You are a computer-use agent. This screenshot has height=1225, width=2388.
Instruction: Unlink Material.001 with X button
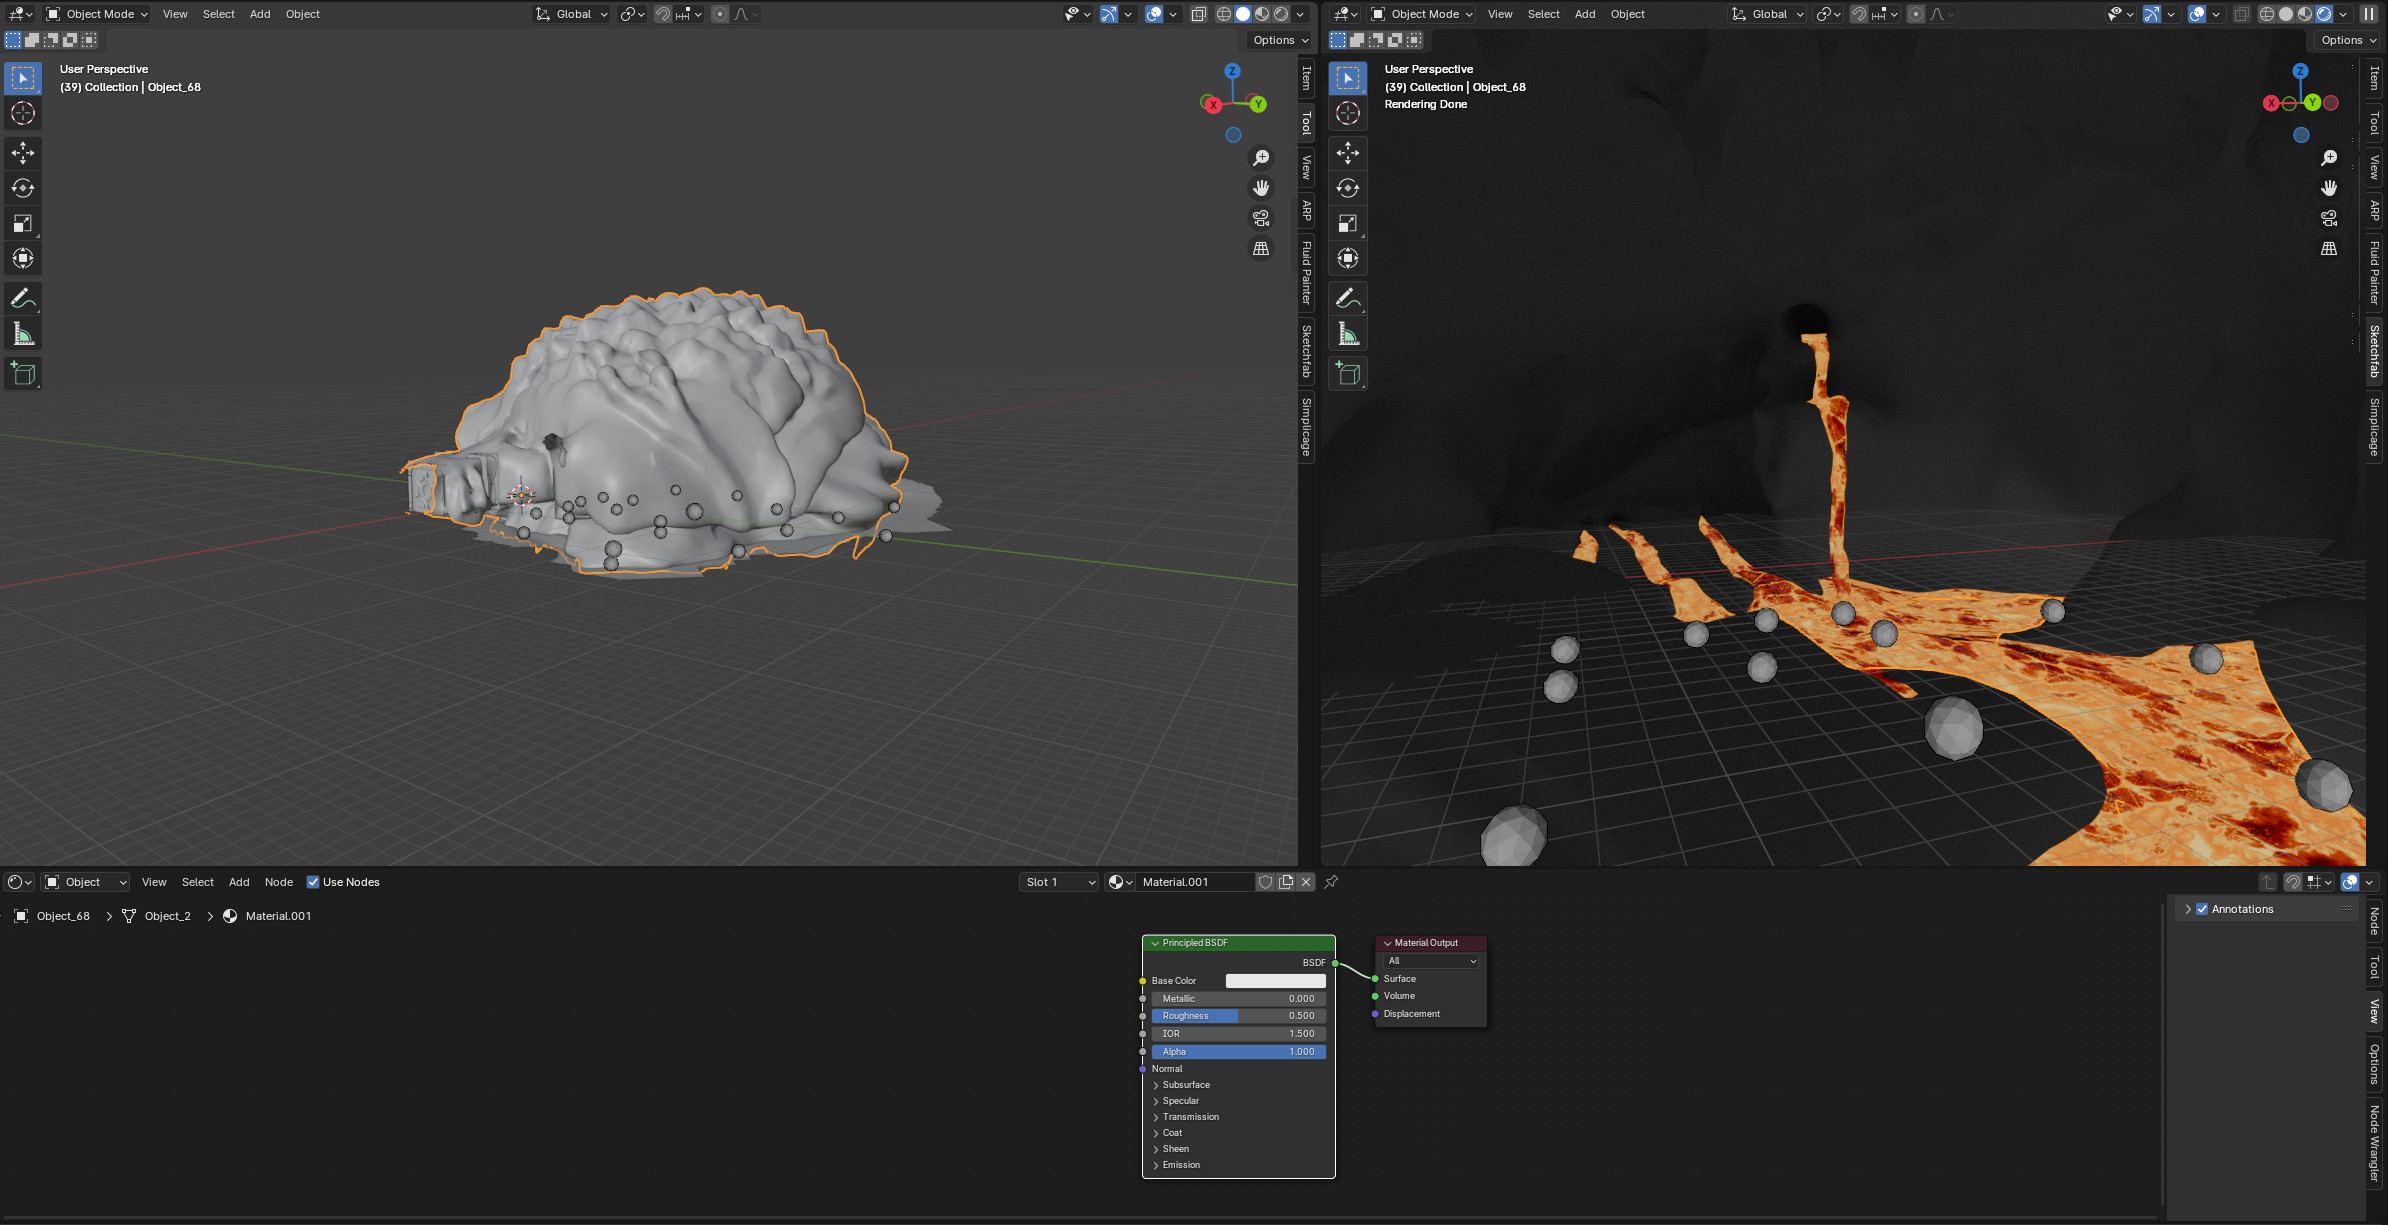pos(1306,882)
